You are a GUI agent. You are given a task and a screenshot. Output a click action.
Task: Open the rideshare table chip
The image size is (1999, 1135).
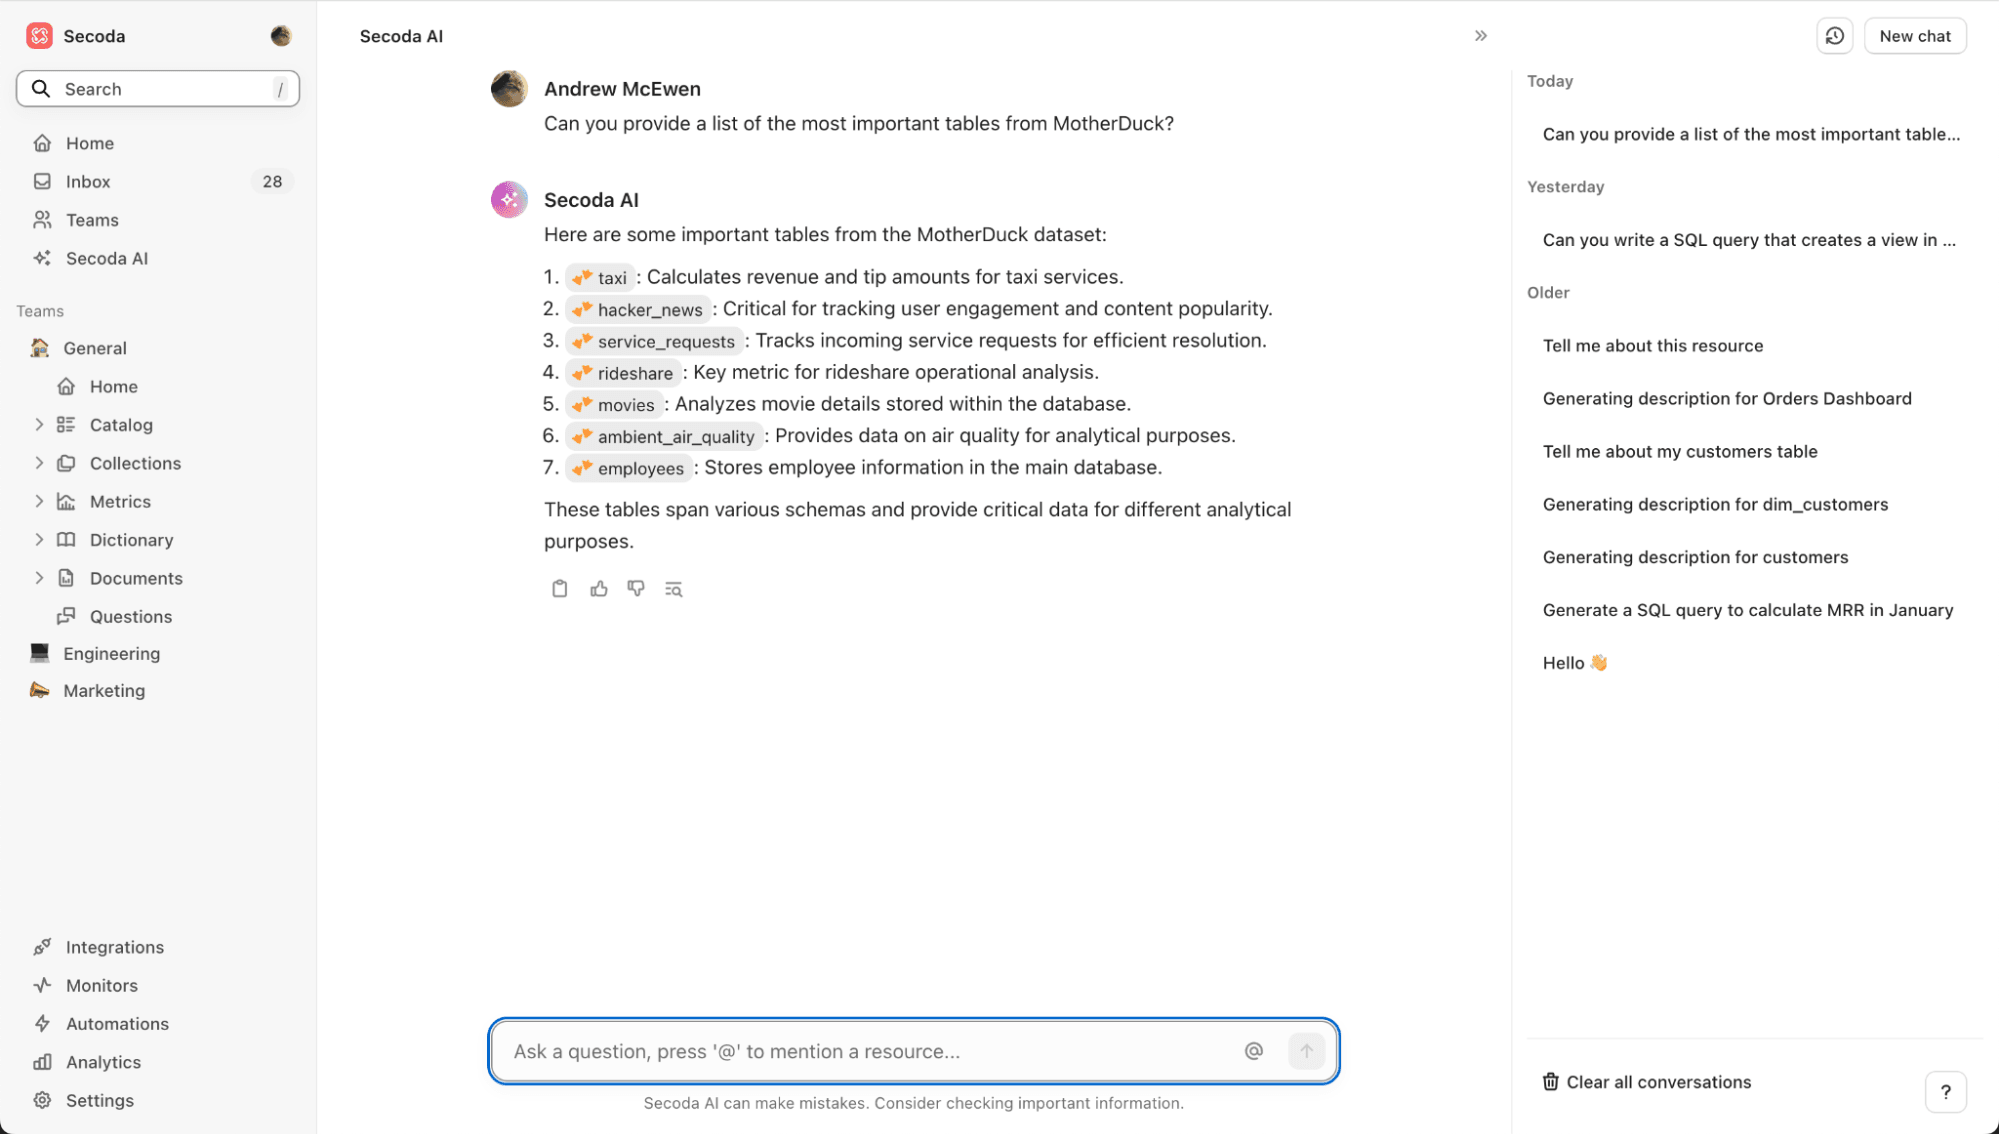click(623, 373)
